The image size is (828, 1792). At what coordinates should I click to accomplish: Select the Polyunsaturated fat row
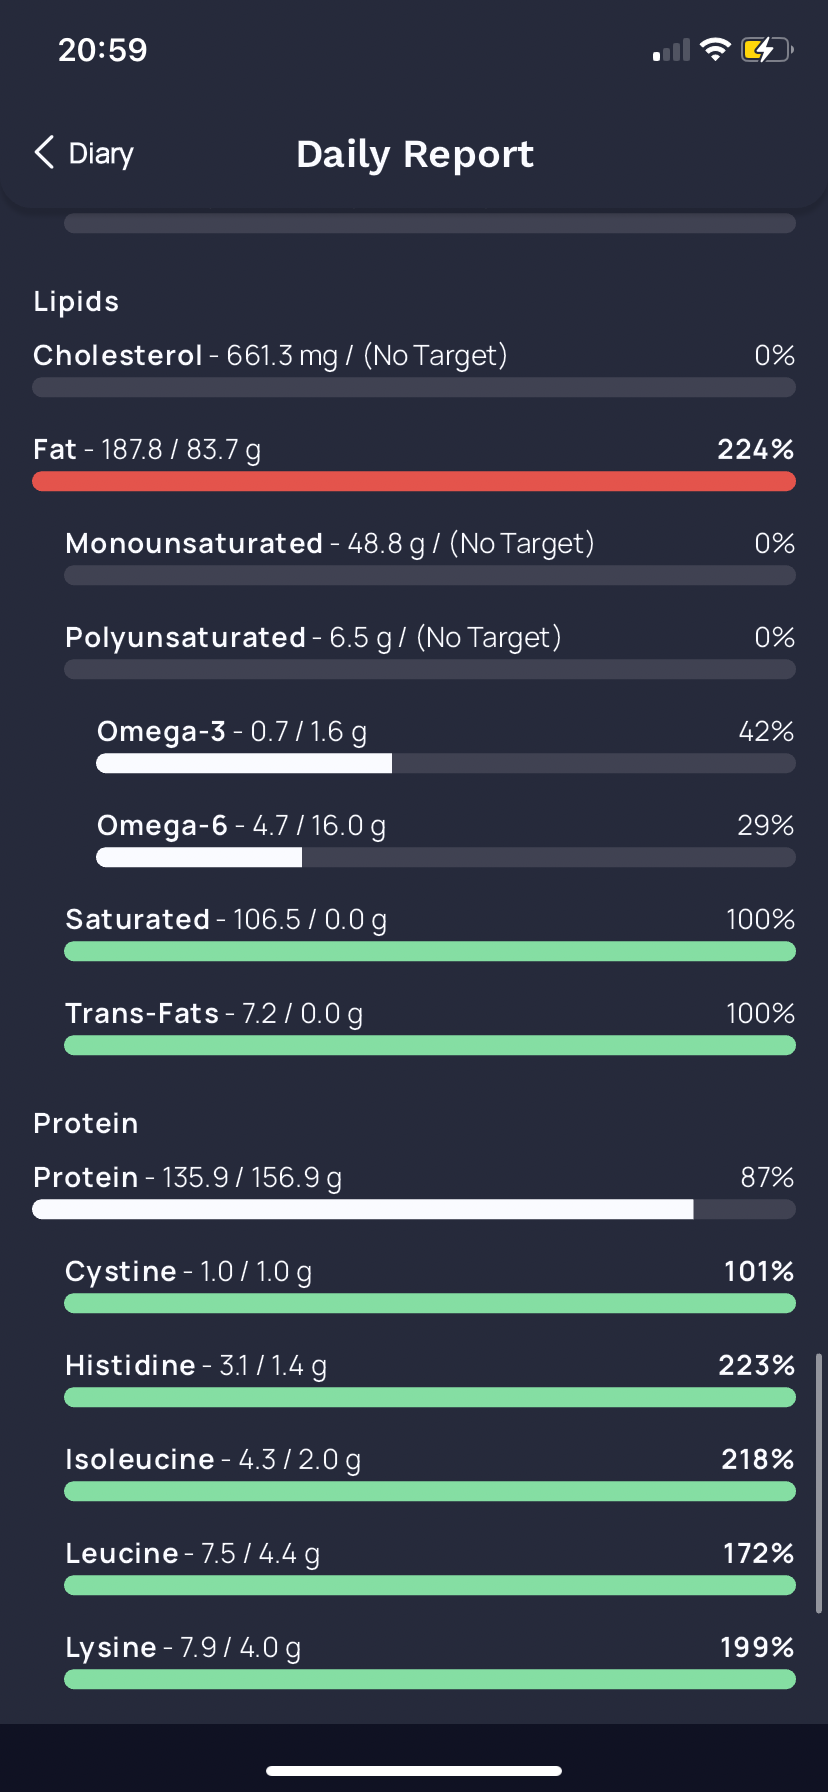point(430,650)
